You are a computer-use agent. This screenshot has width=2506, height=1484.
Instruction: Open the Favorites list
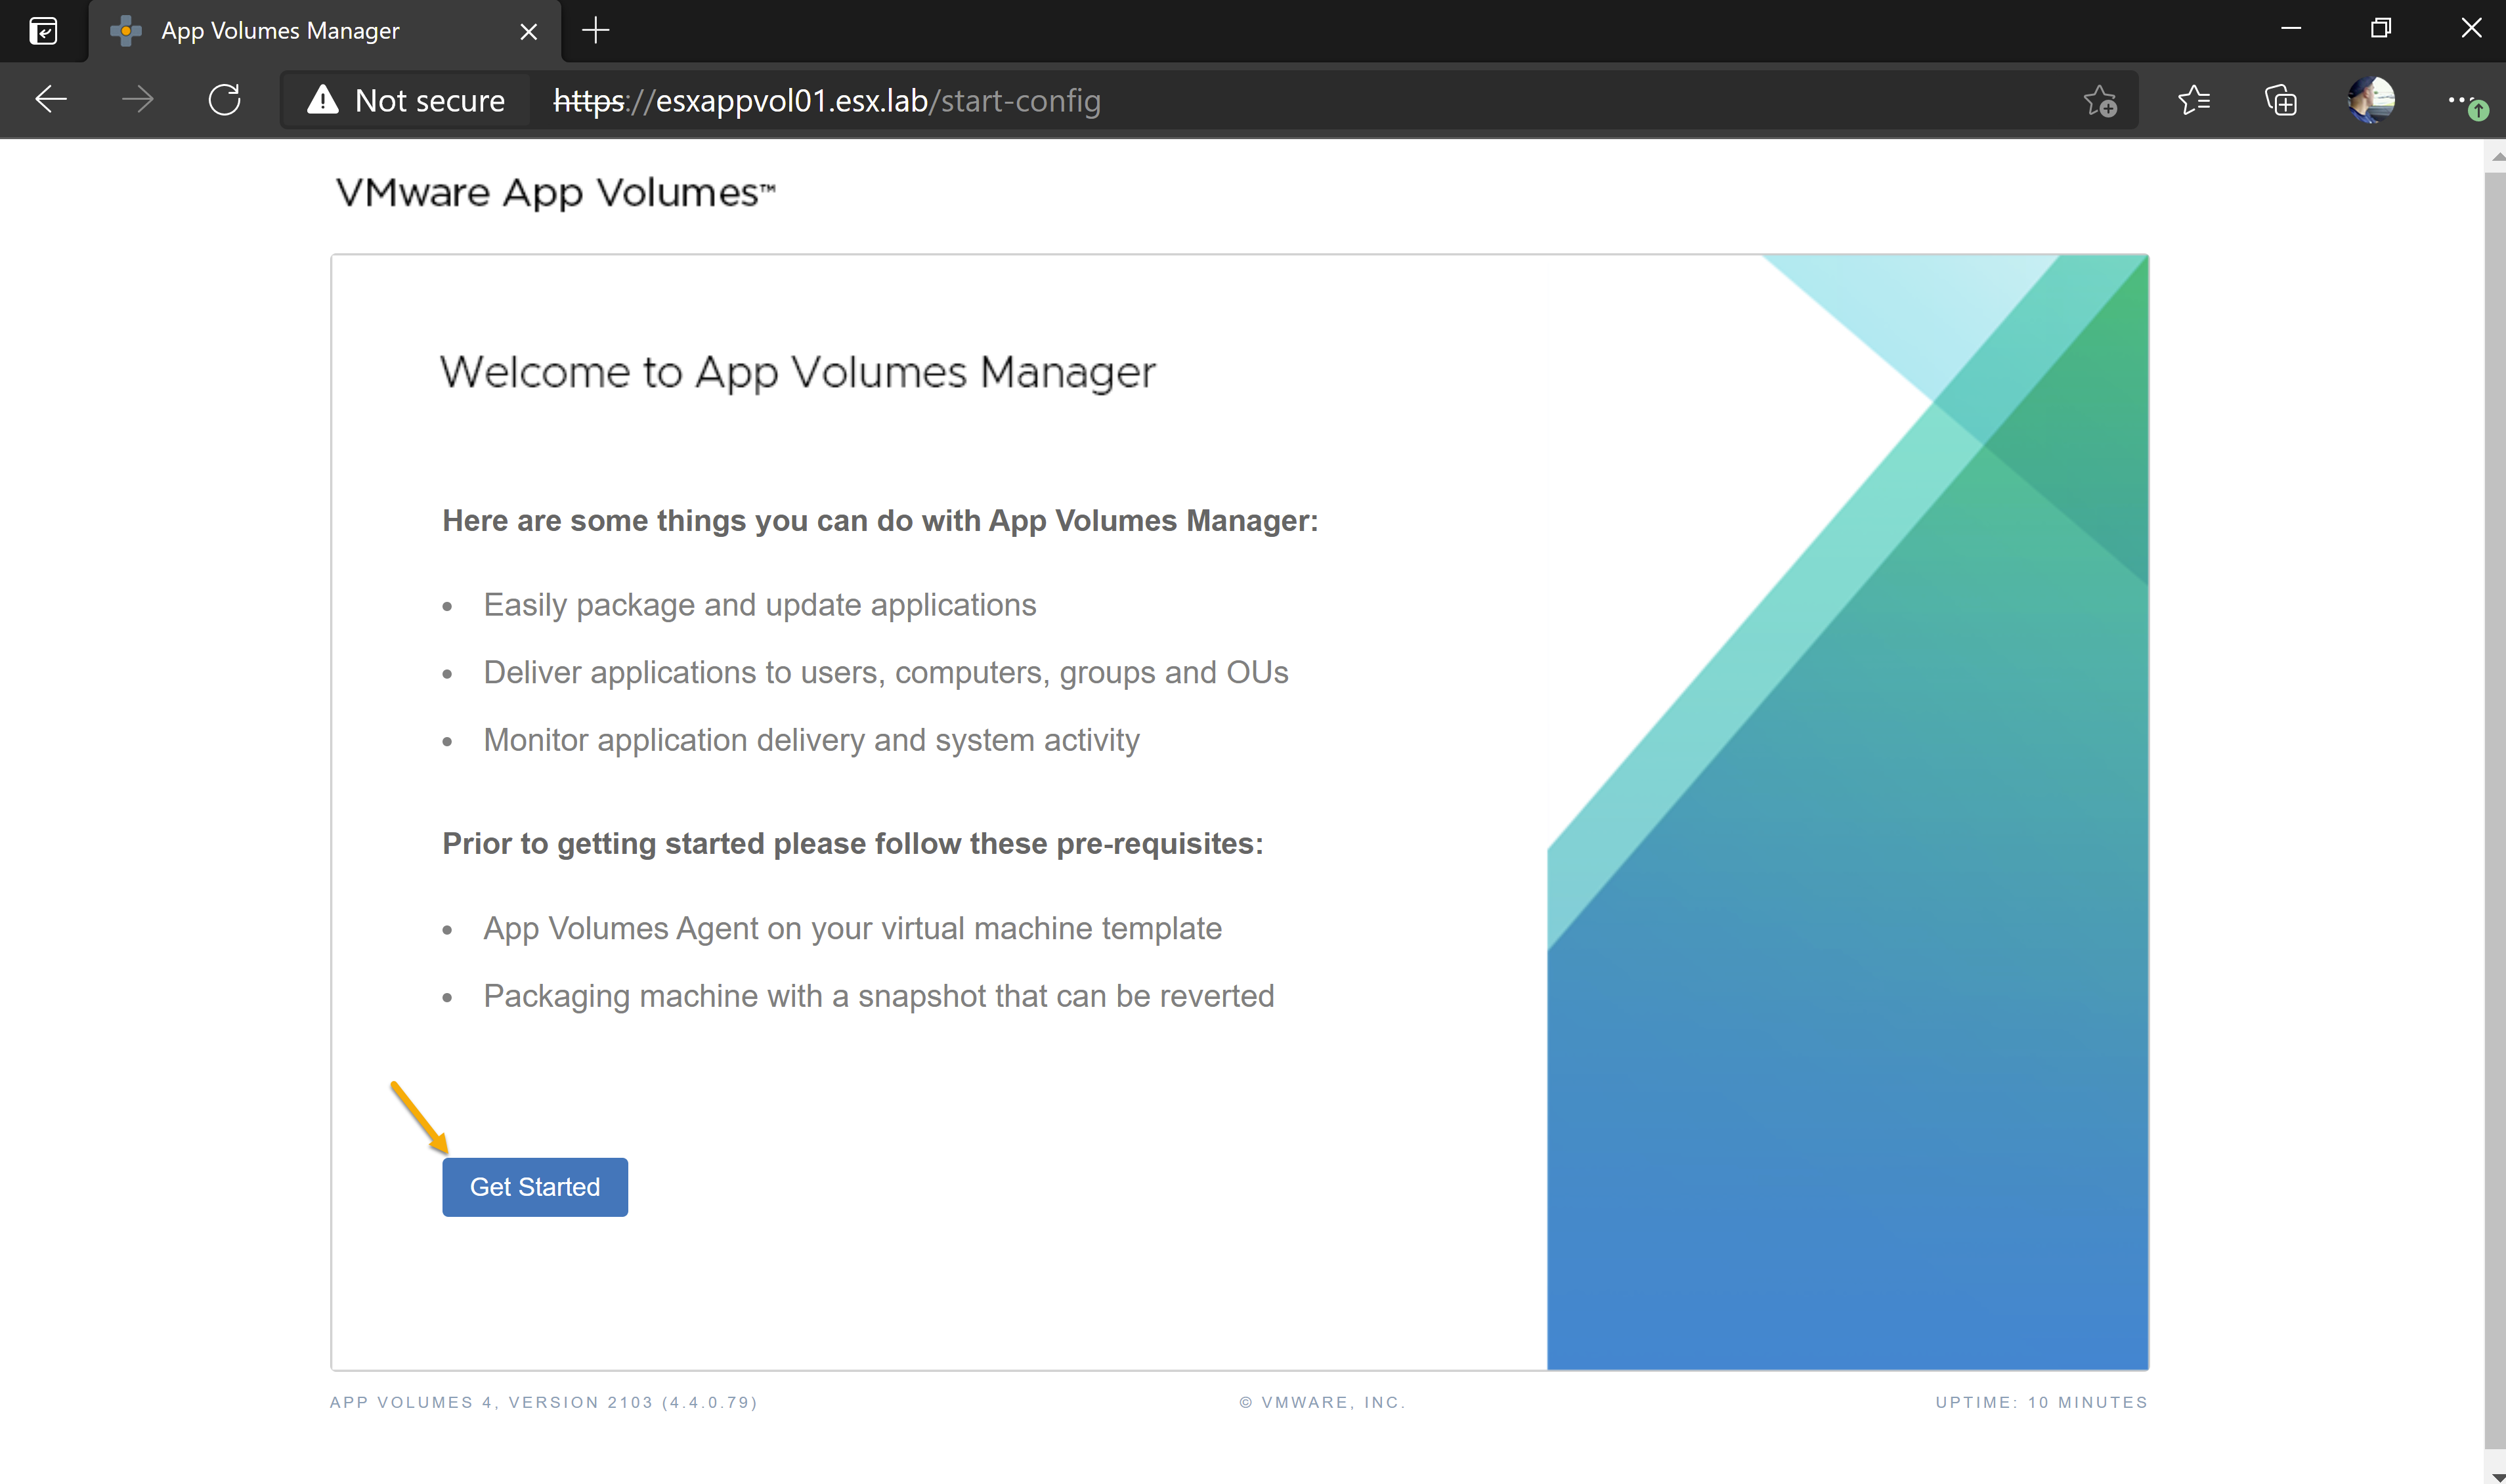(2194, 100)
